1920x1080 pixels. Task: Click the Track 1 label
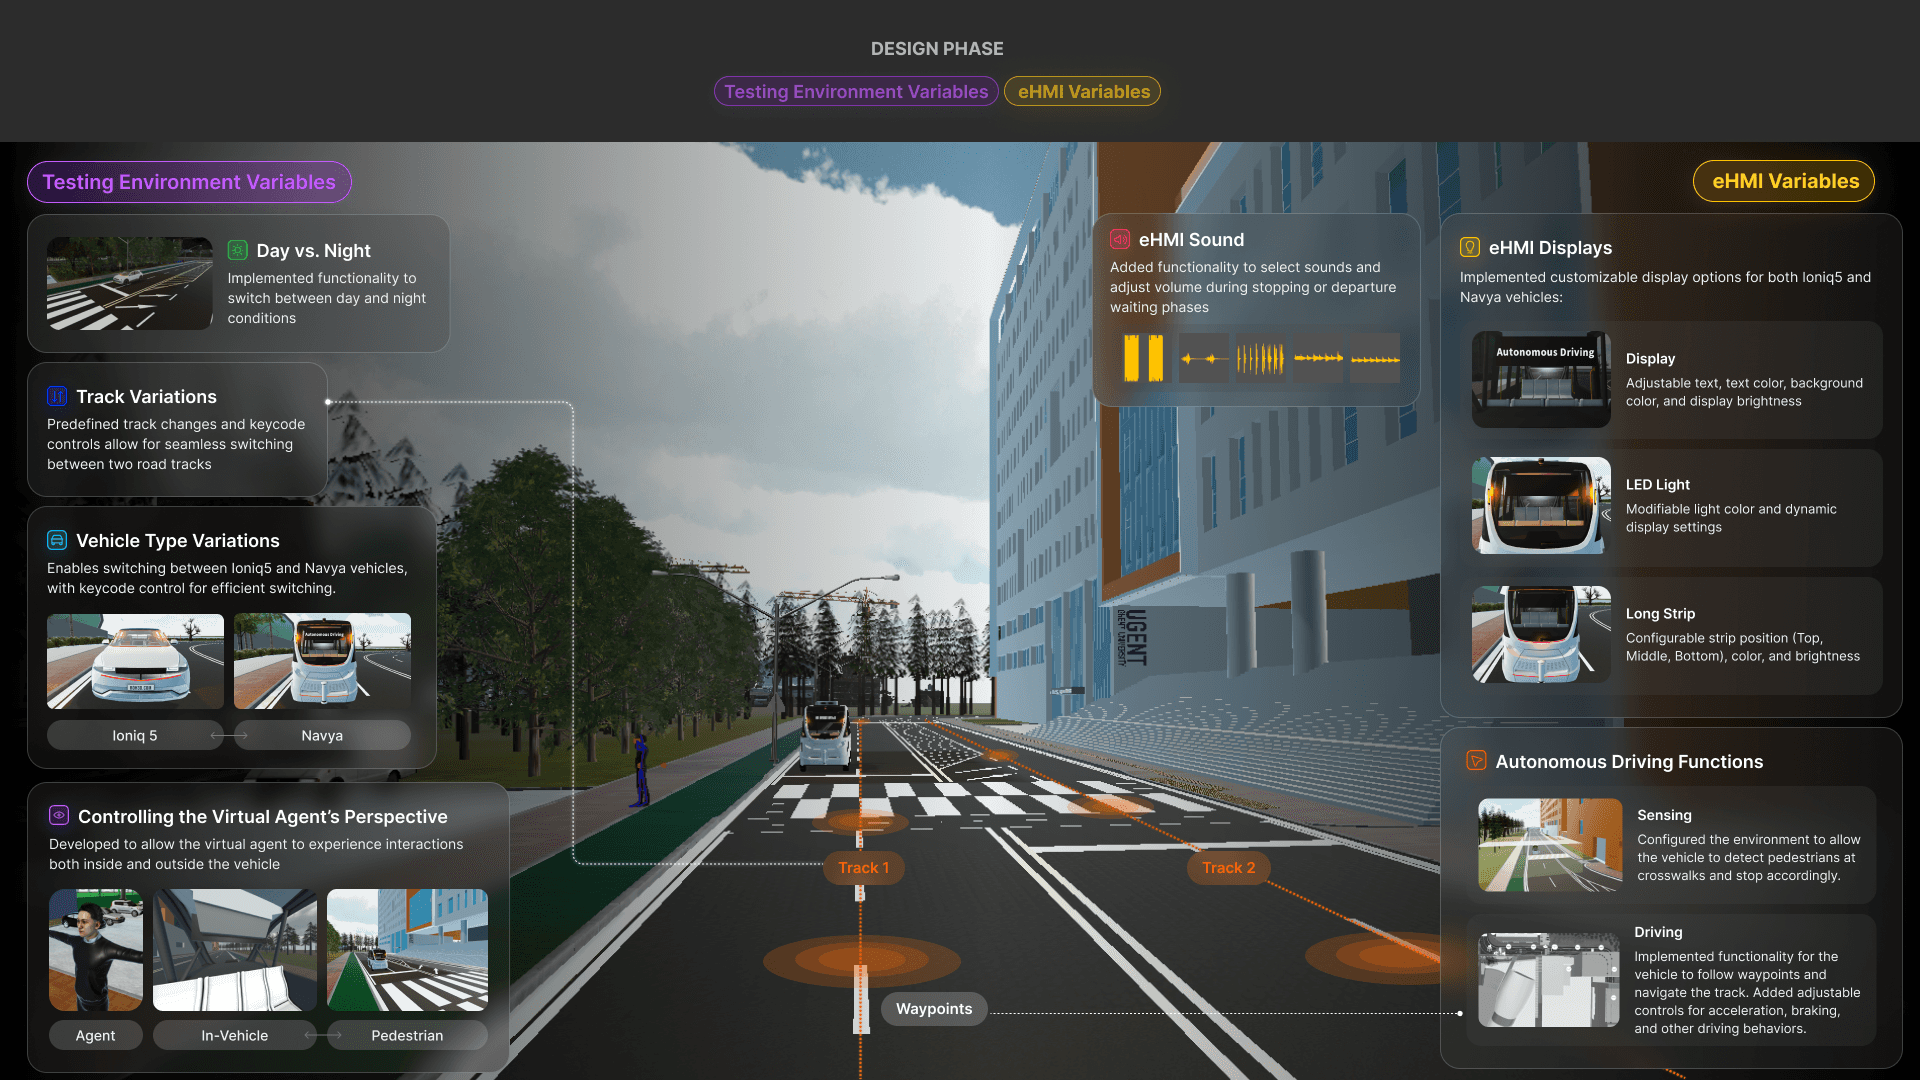863,867
